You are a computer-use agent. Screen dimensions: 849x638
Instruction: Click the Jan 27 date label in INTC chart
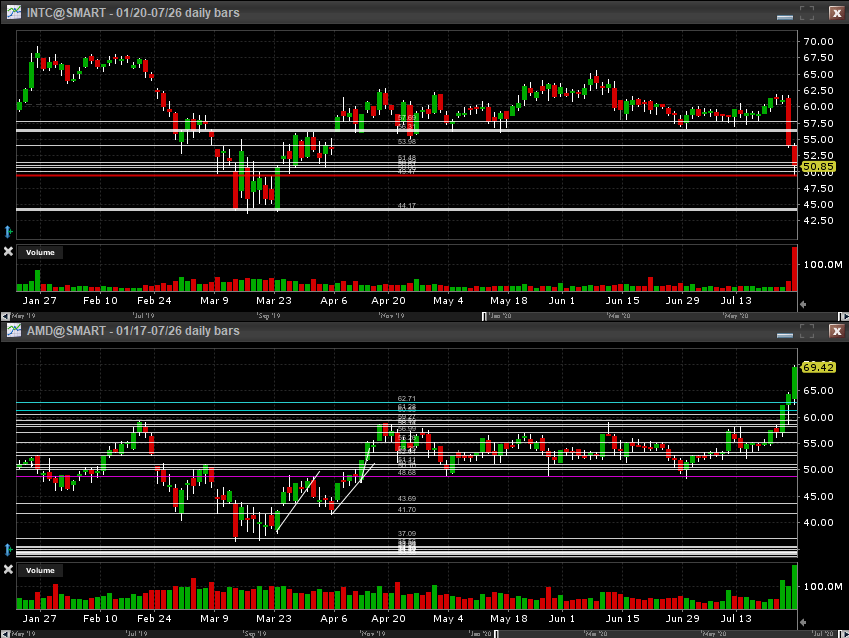(x=40, y=301)
